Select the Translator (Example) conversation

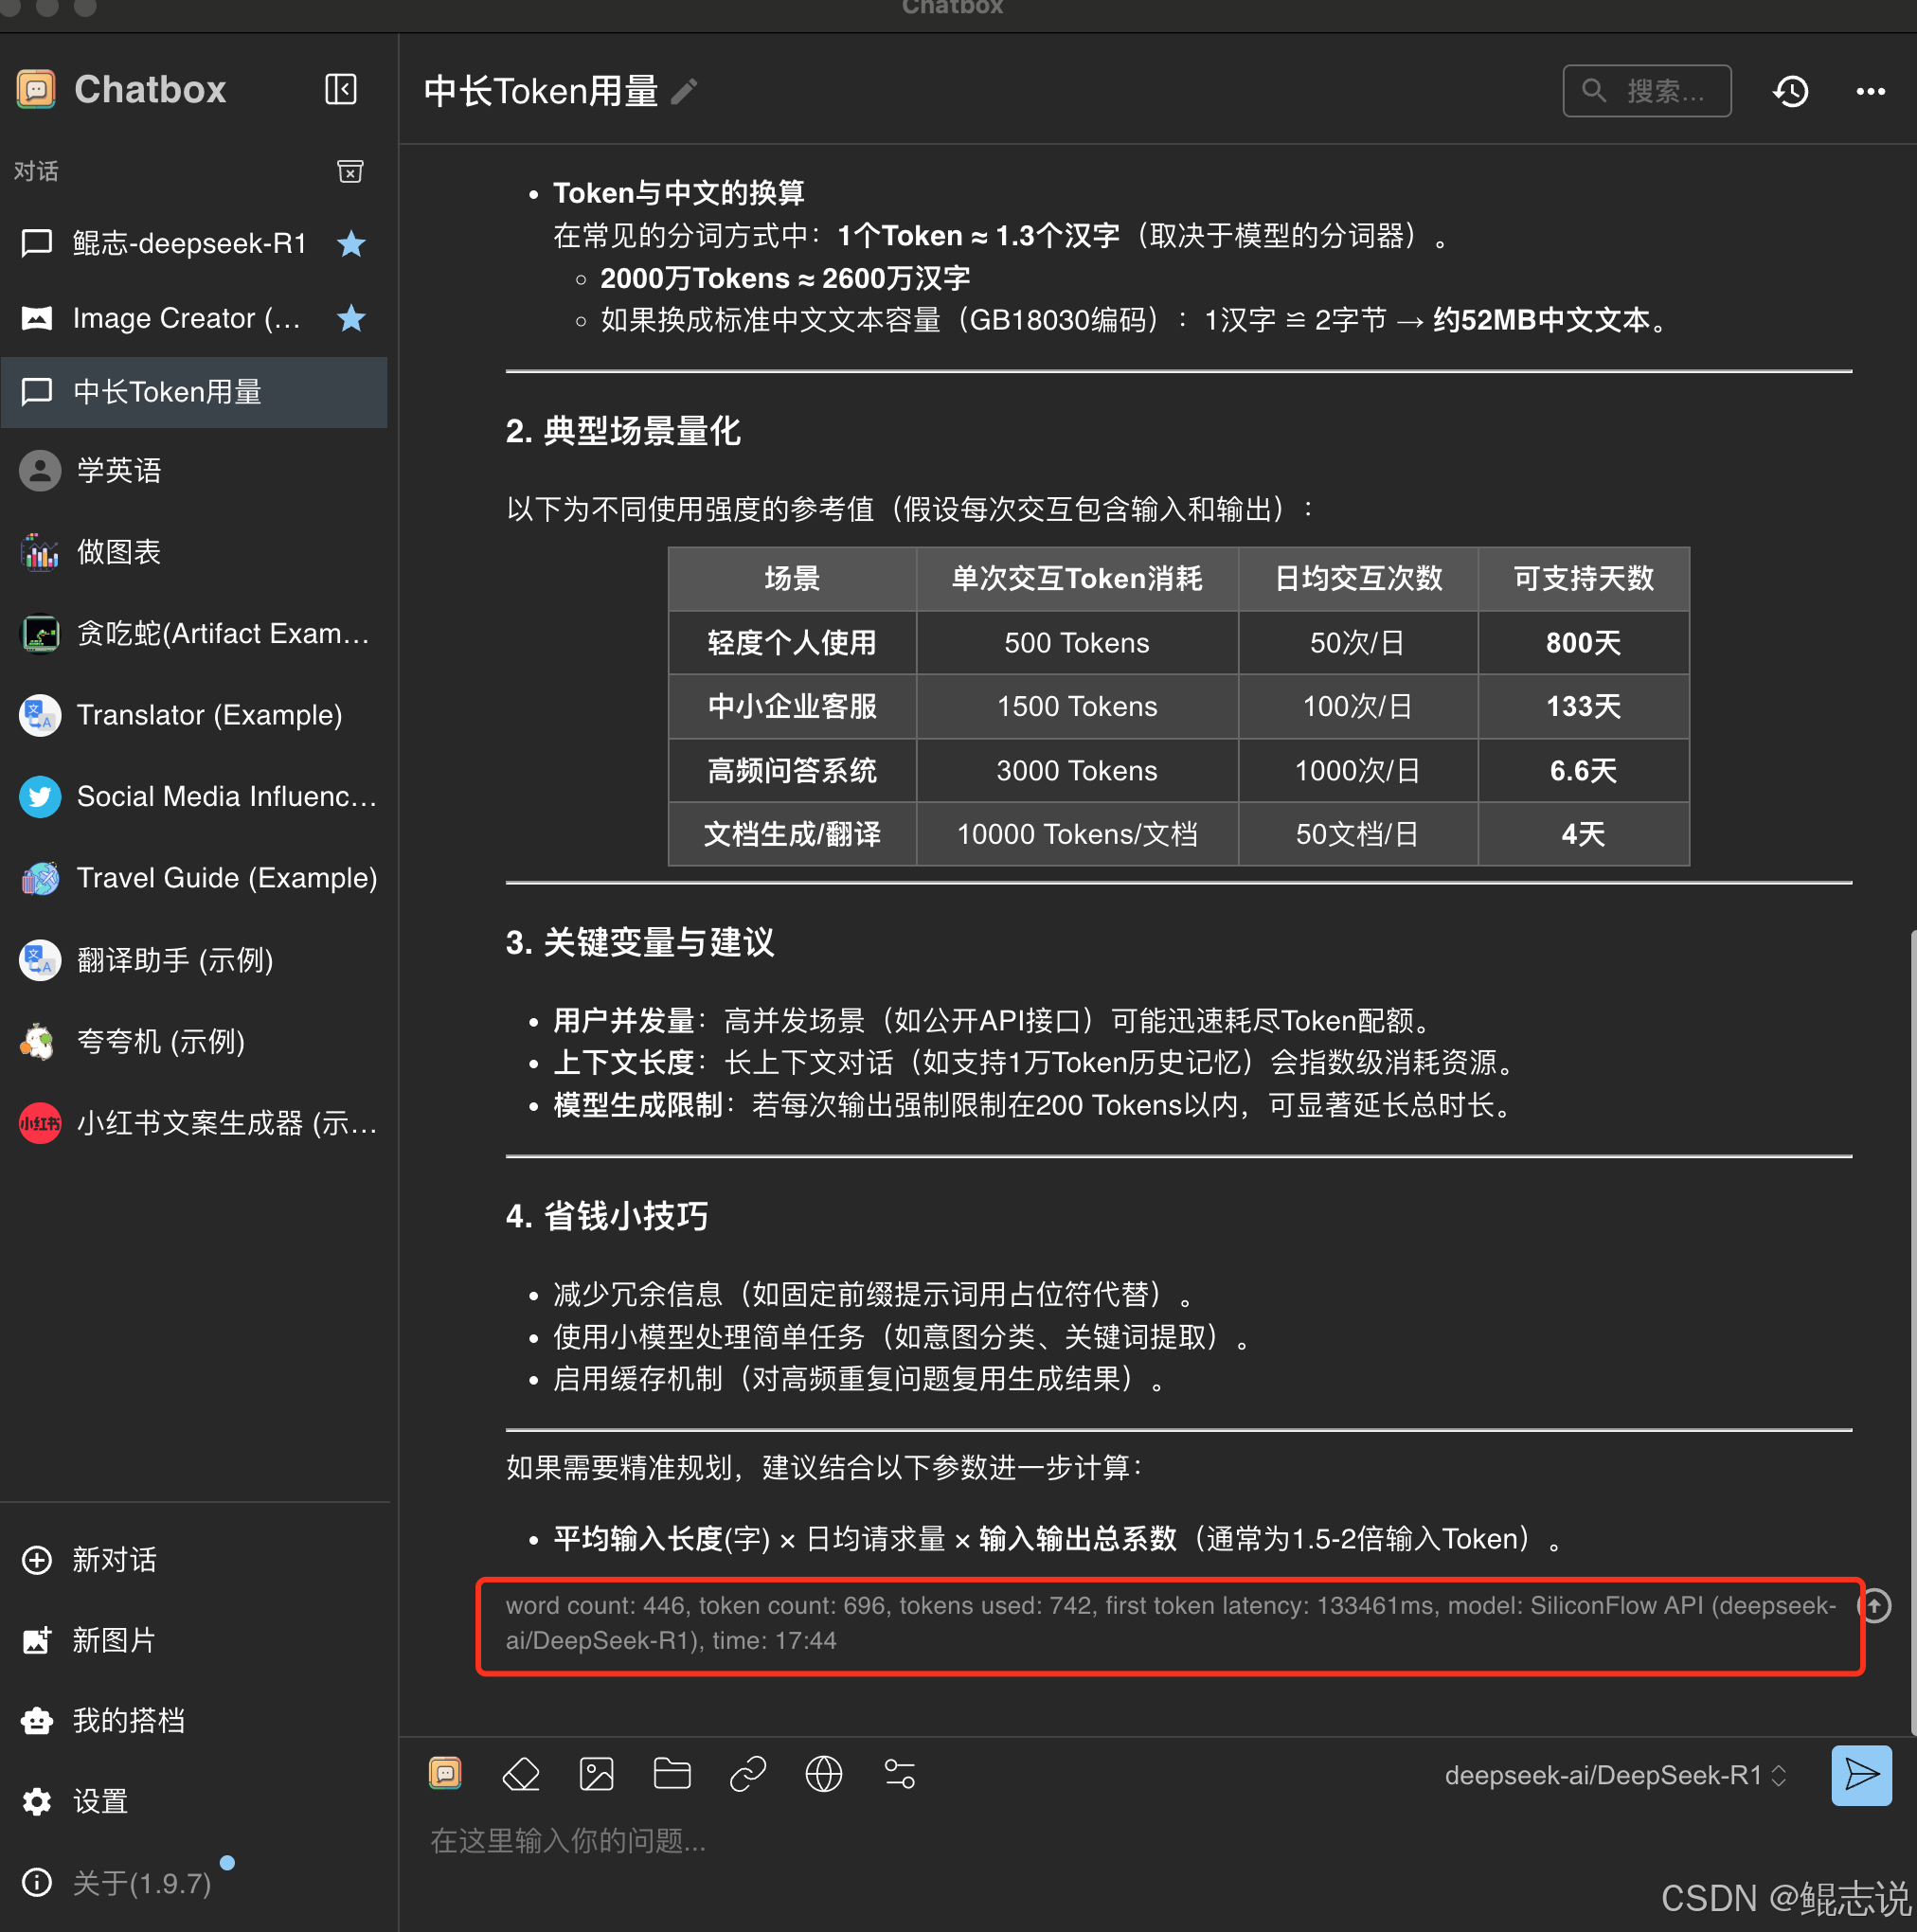pyautogui.click(x=209, y=716)
